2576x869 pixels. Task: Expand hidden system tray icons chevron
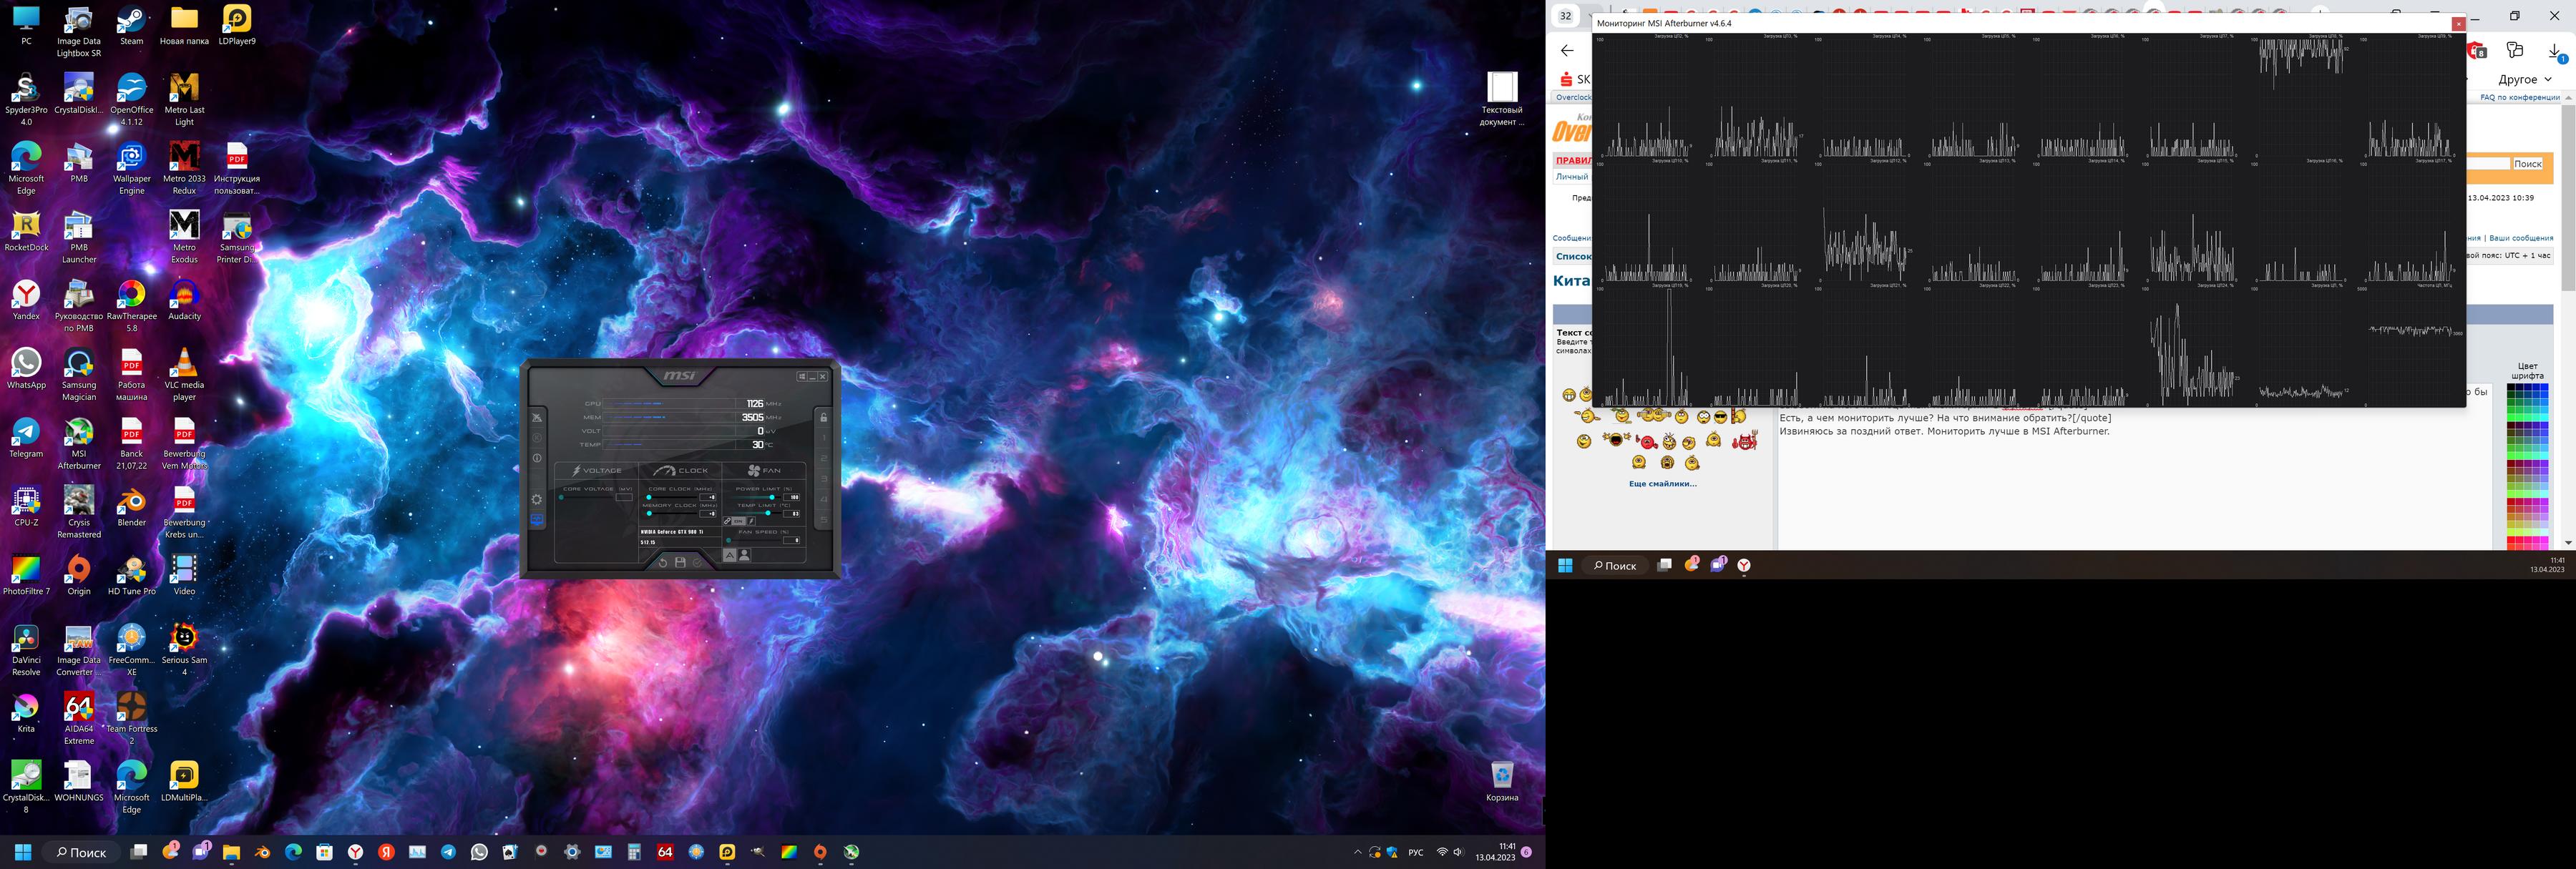pos(1357,853)
